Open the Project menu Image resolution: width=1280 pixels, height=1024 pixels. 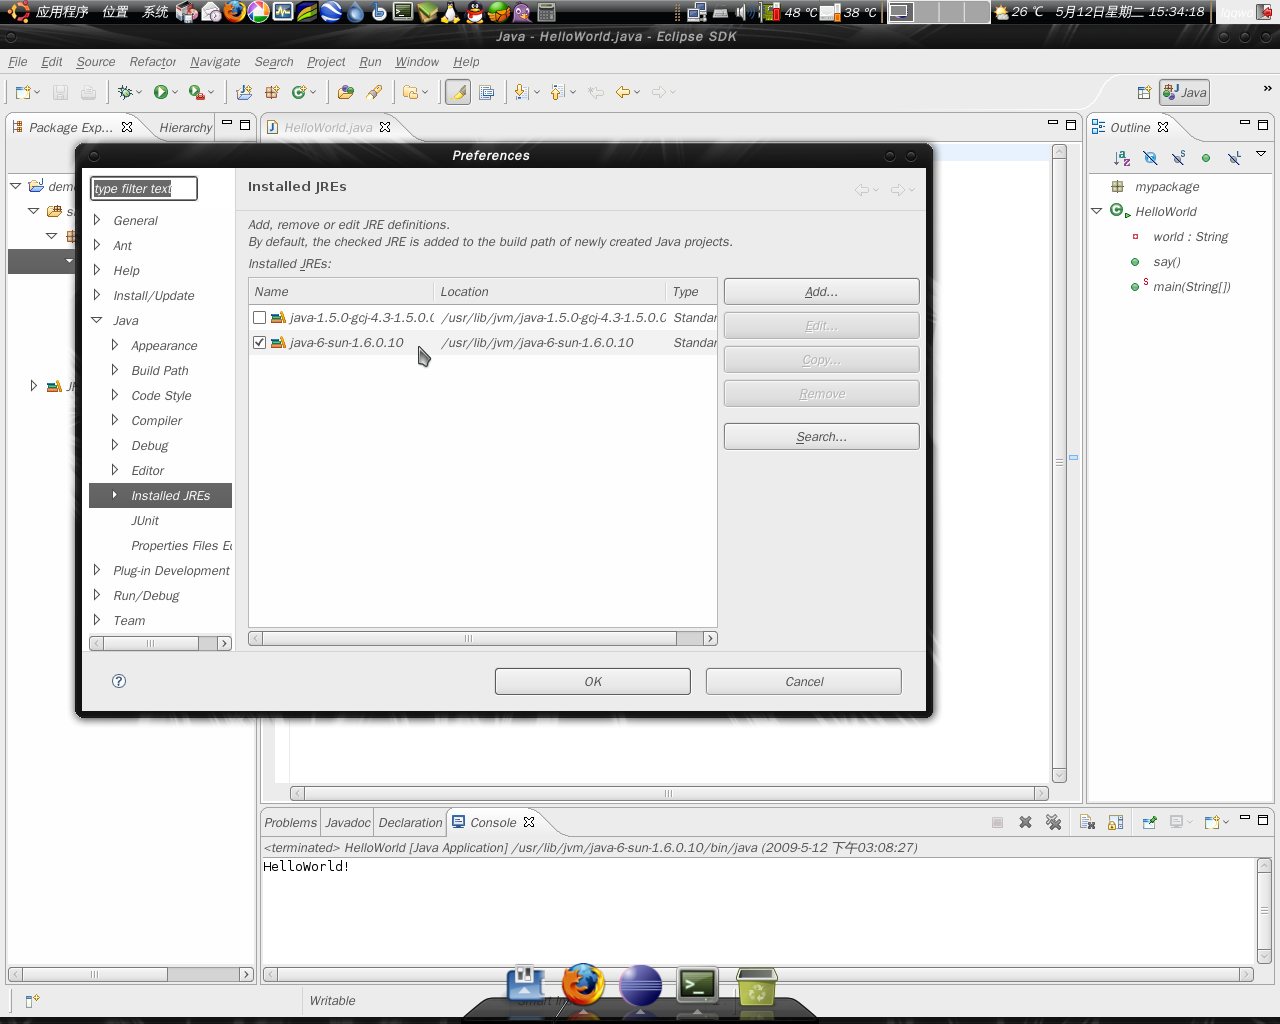(326, 62)
